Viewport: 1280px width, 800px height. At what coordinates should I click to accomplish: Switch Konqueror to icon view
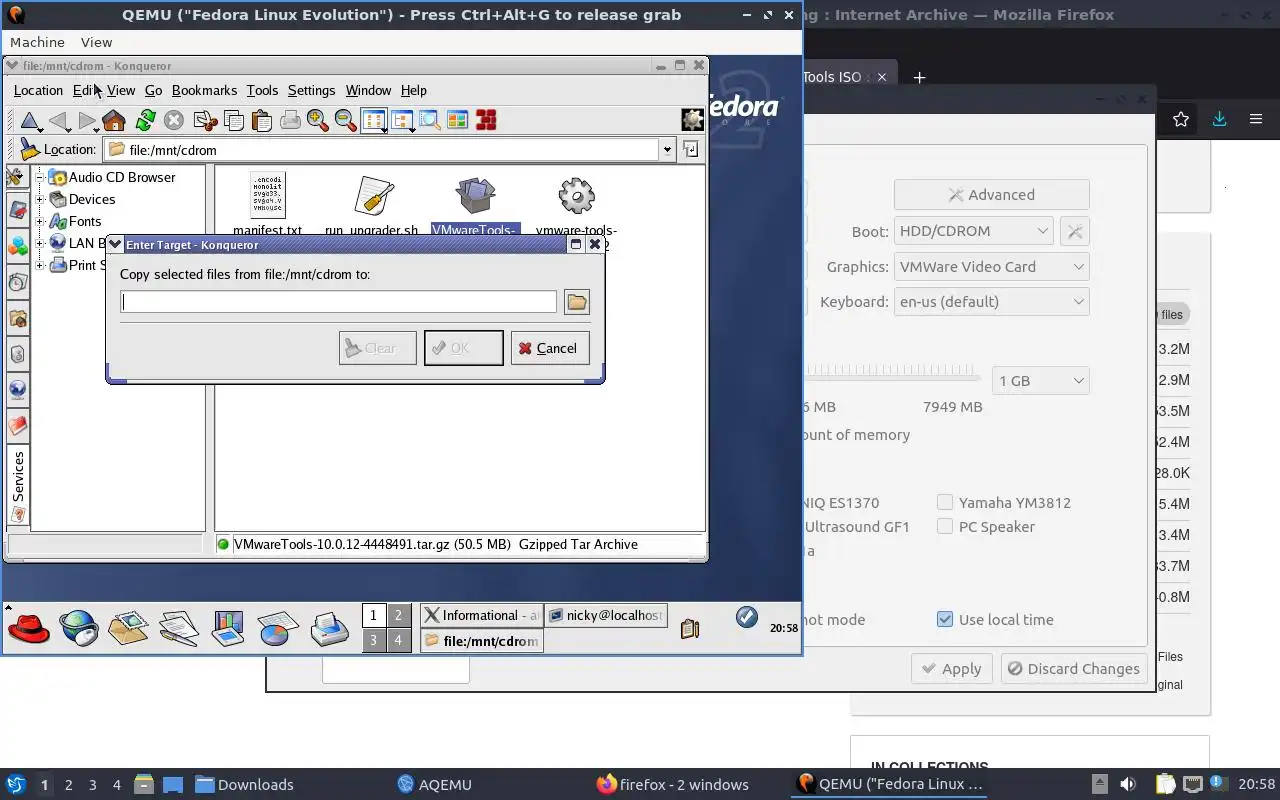pos(374,121)
